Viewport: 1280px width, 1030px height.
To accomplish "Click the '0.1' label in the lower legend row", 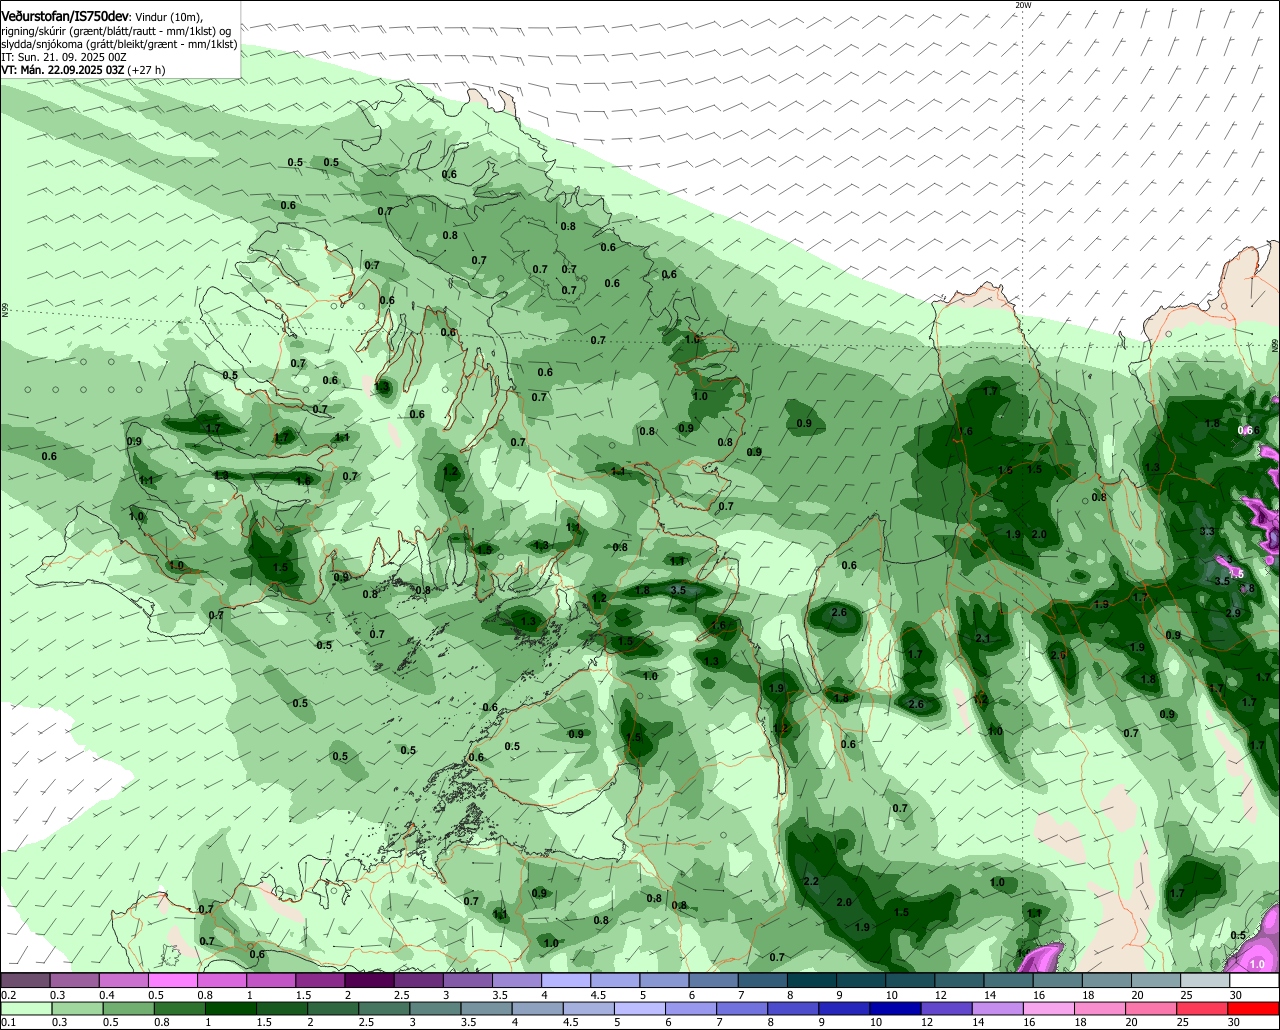I will point(8,1022).
